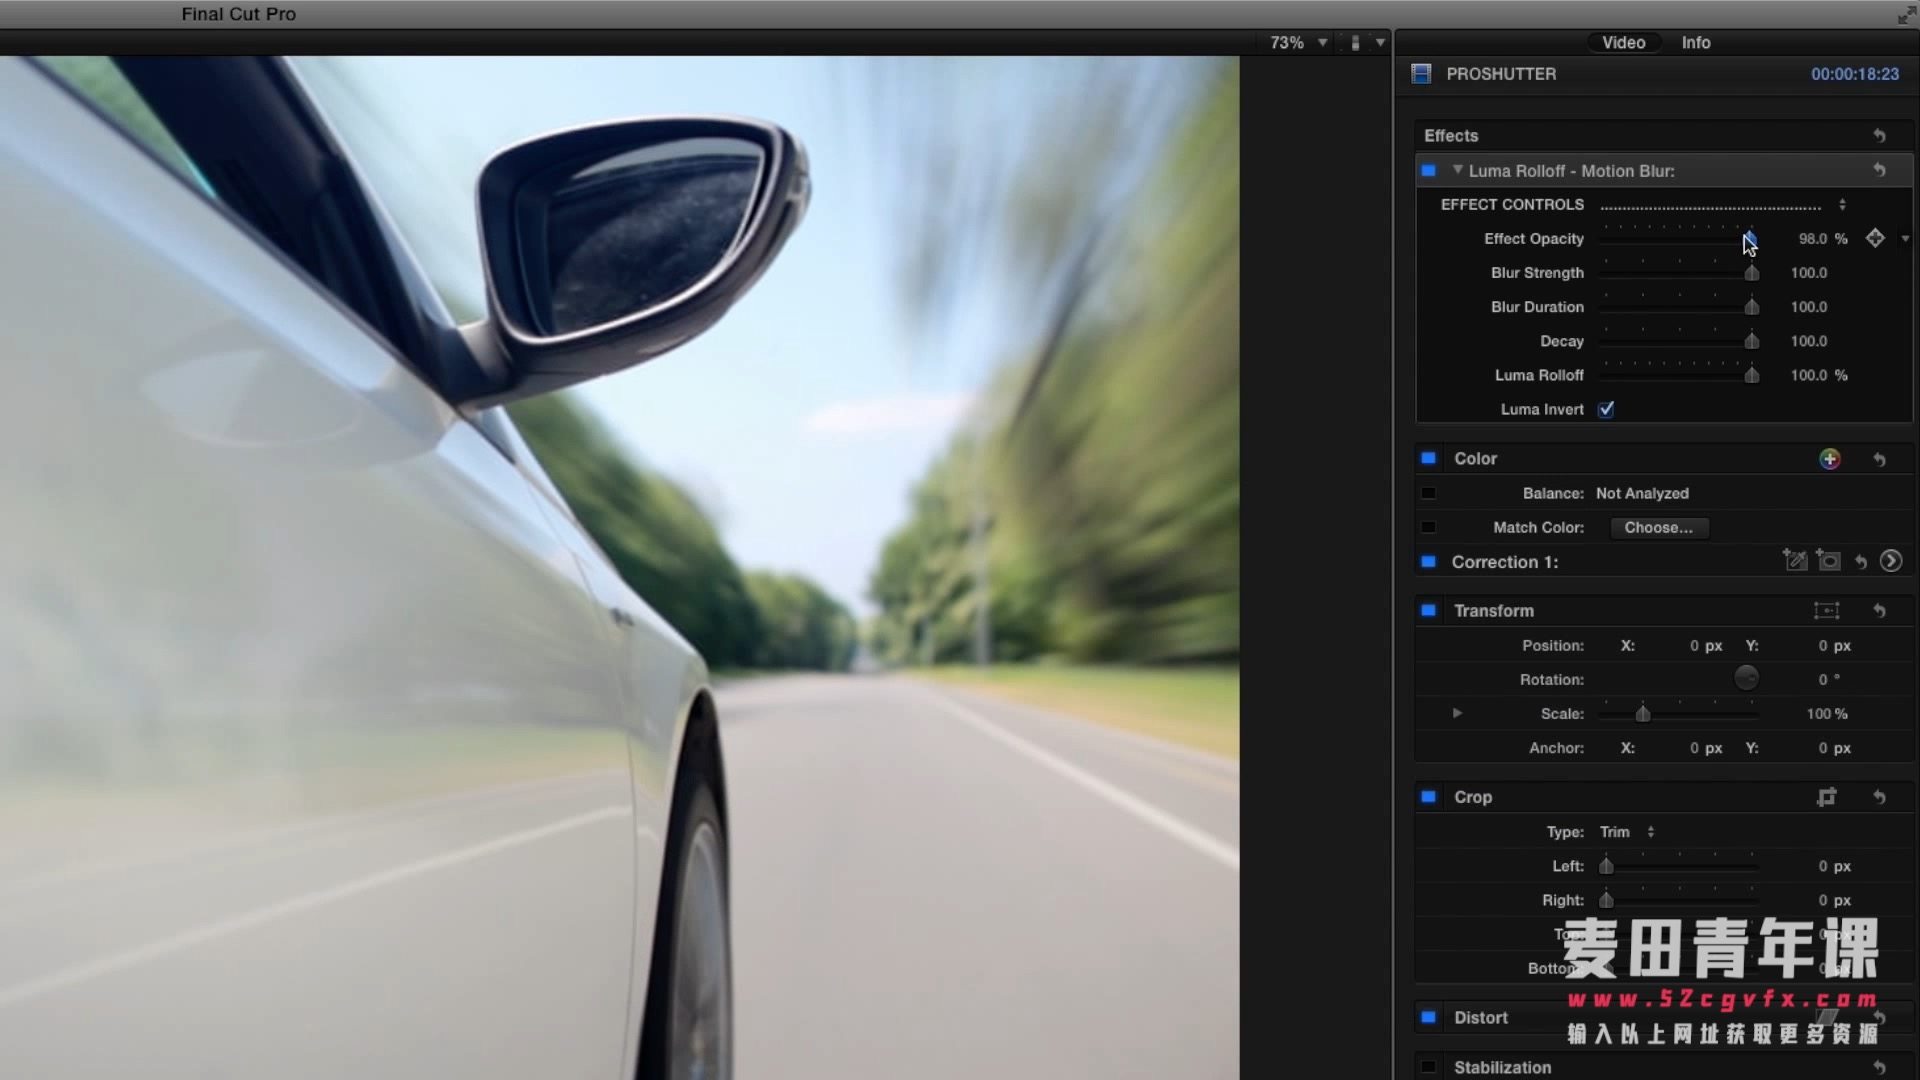Click the color wheel add-correction icon

tap(1829, 459)
